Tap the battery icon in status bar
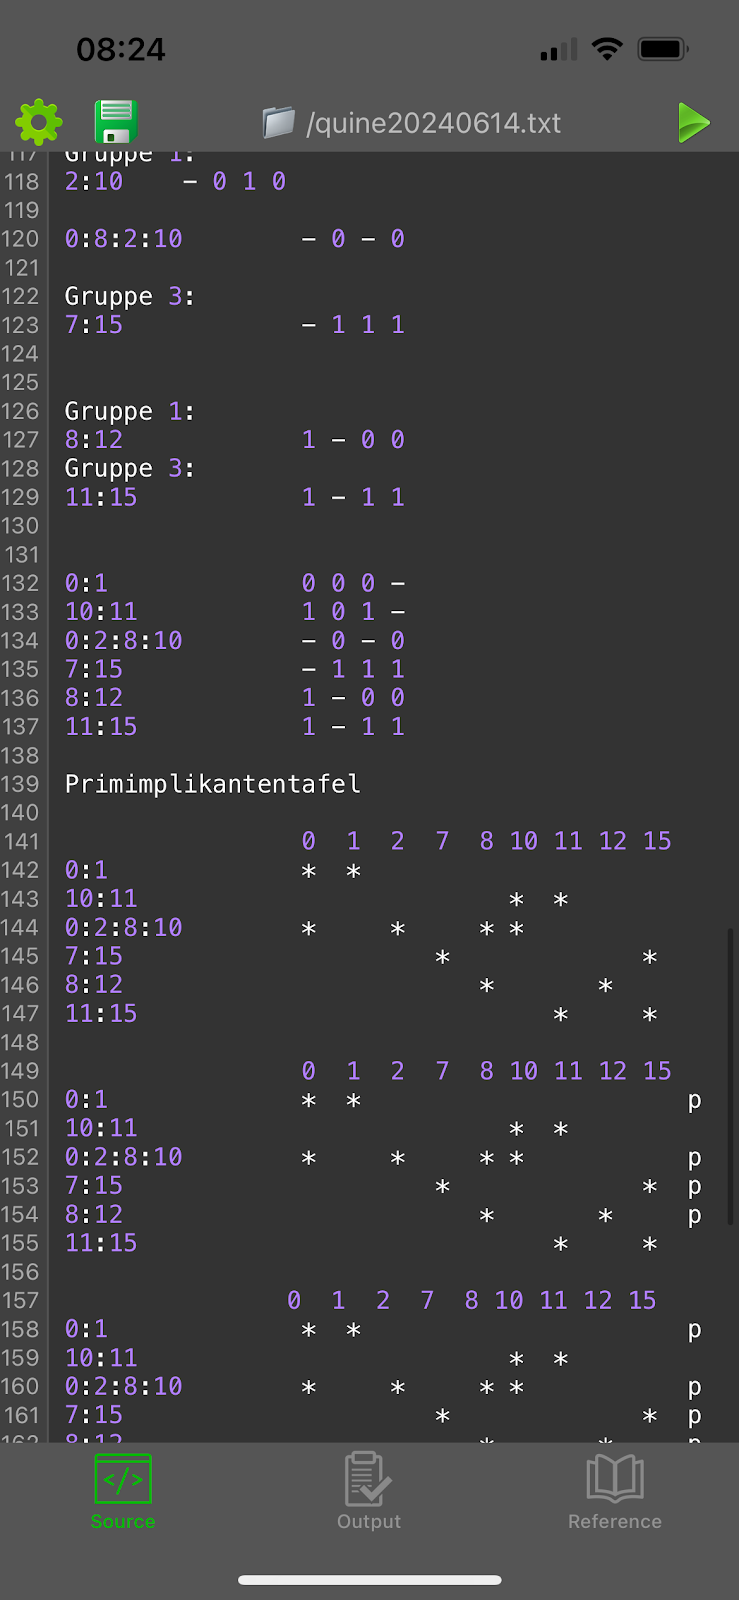This screenshot has width=739, height=1600. pyautogui.click(x=662, y=49)
